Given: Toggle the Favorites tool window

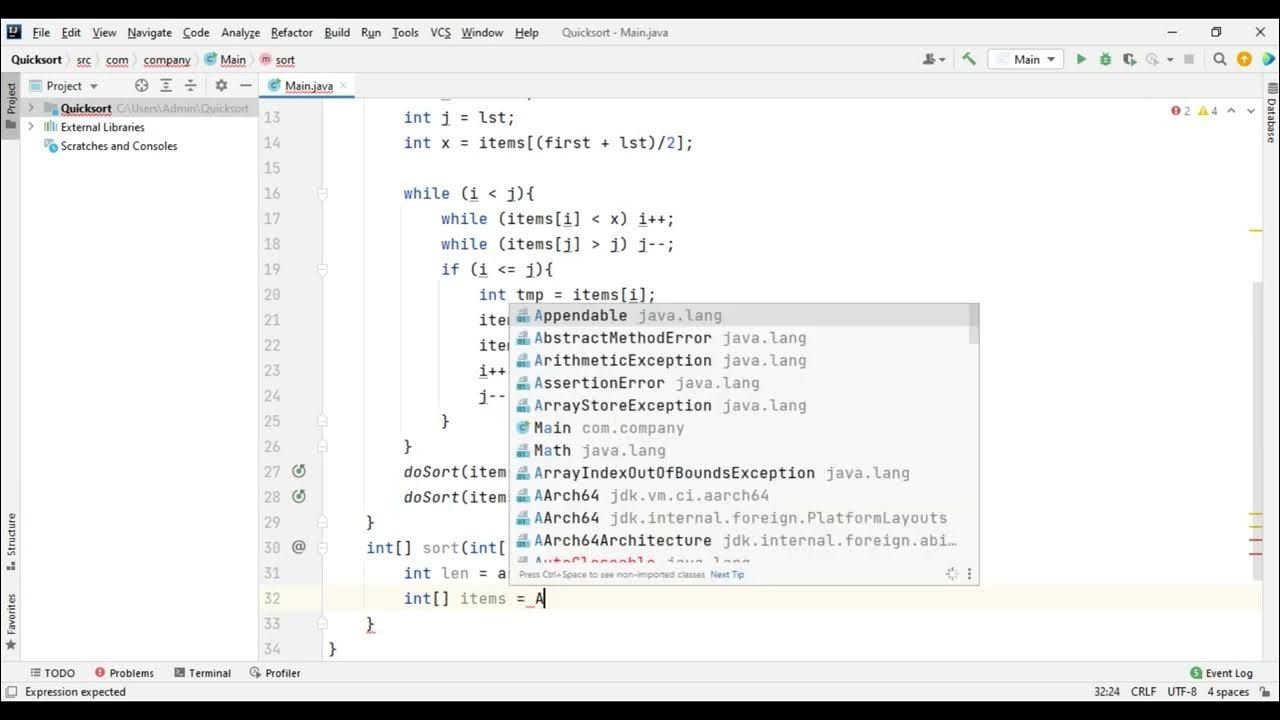Looking at the screenshot, I should [11, 621].
